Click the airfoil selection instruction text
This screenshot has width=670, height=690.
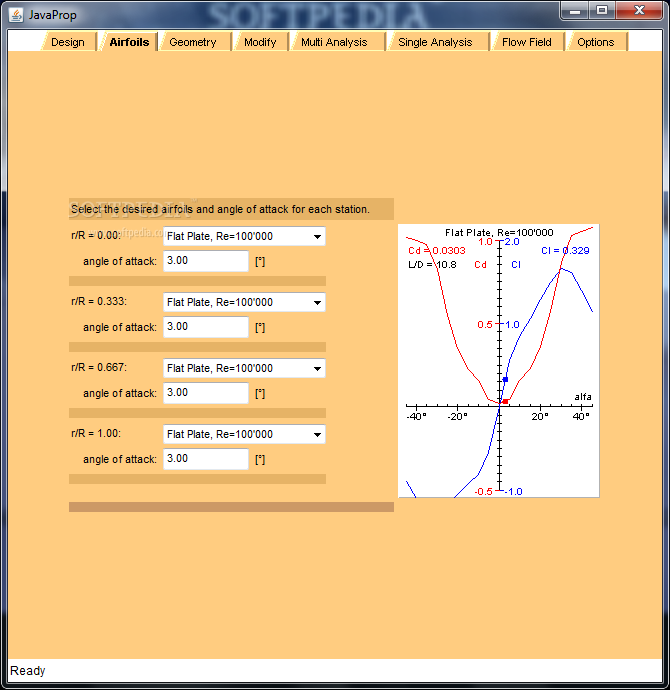click(220, 209)
